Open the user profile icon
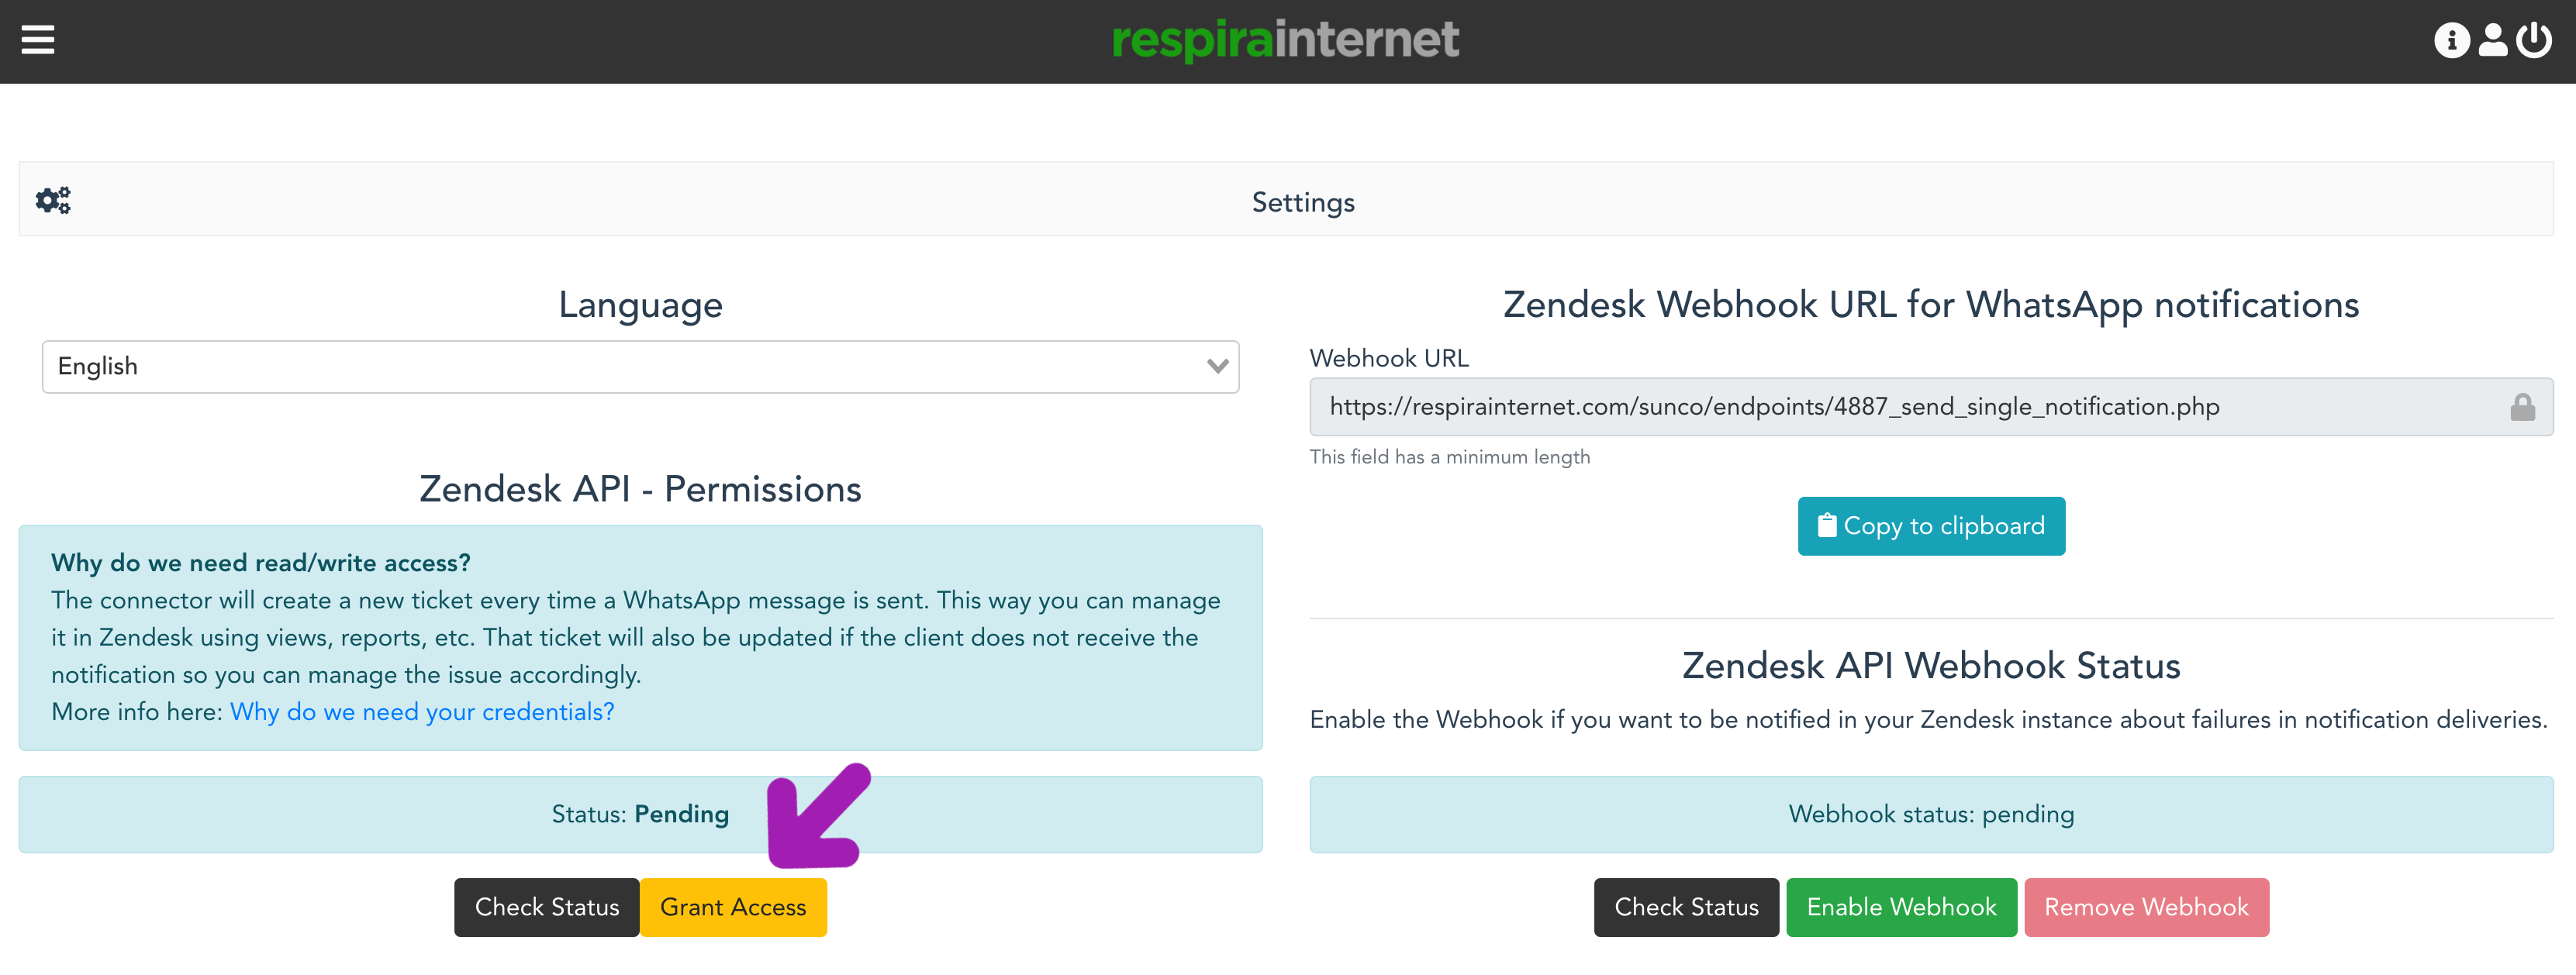2576x975 pixels. (2494, 40)
